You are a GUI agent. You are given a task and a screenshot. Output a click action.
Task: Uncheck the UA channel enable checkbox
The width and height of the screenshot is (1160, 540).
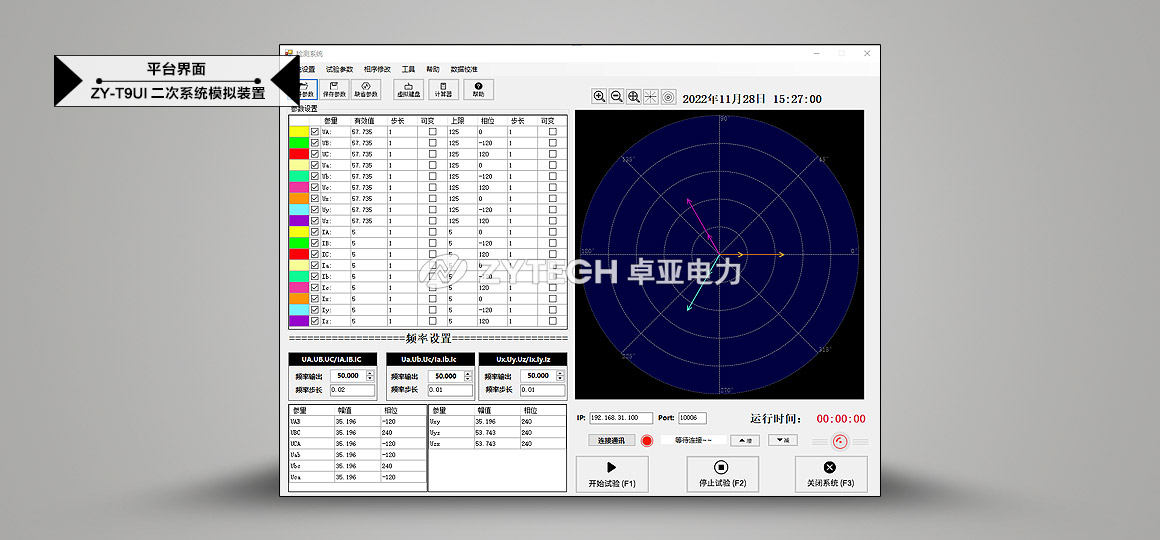(x=315, y=132)
